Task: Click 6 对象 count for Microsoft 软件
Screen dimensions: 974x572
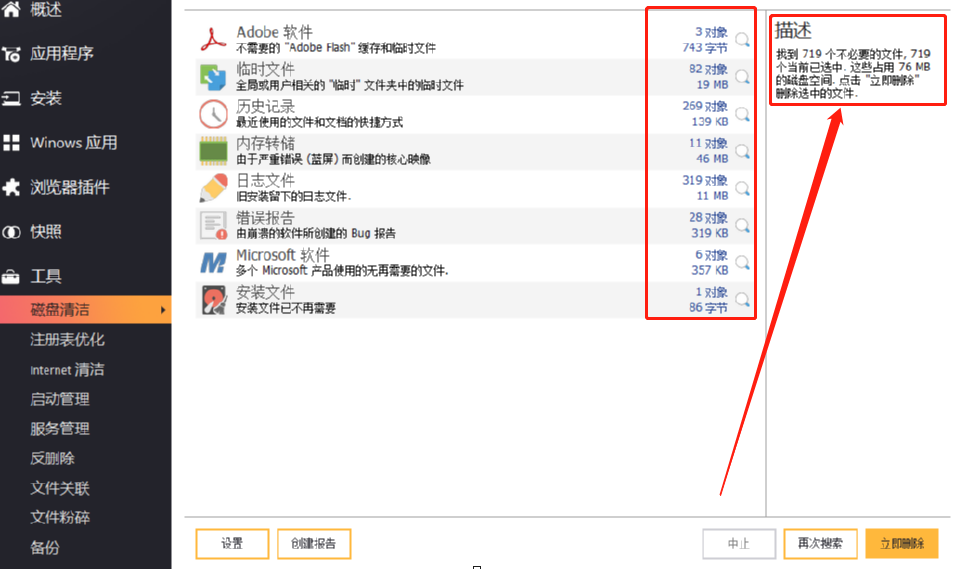Action: pyautogui.click(x=711, y=255)
